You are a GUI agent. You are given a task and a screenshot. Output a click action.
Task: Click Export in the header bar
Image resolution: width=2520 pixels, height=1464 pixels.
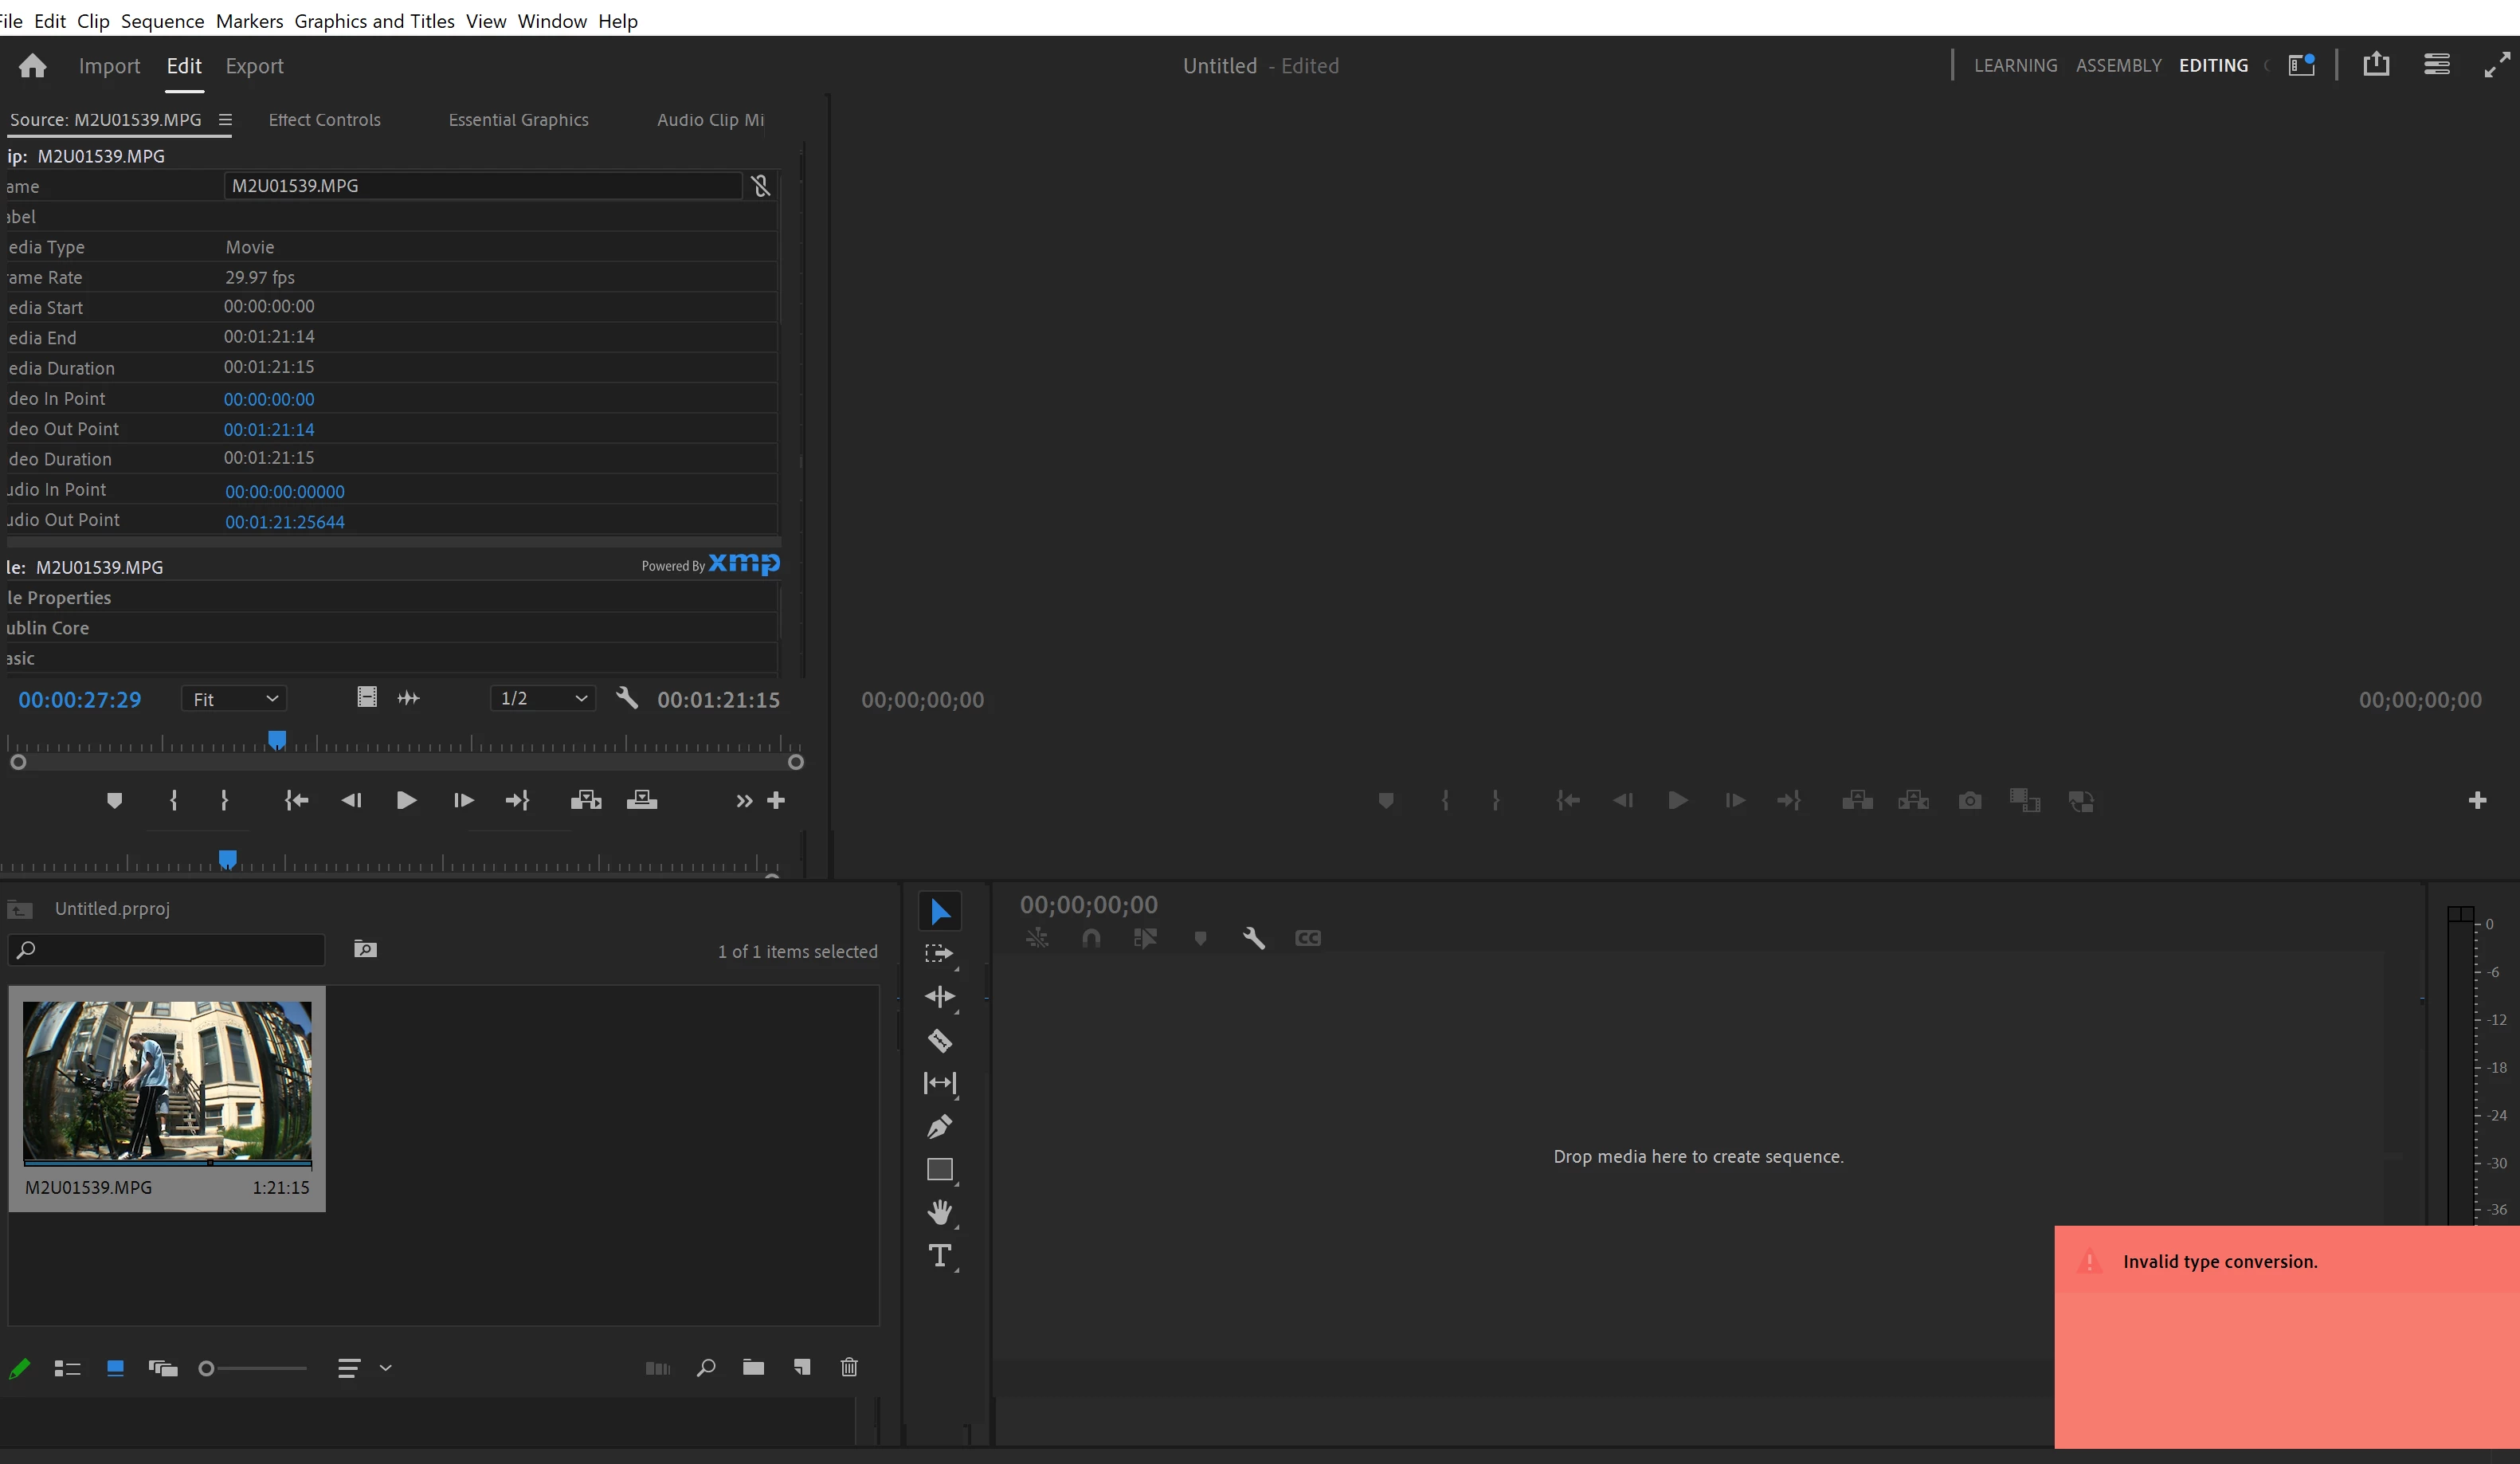pyautogui.click(x=254, y=66)
